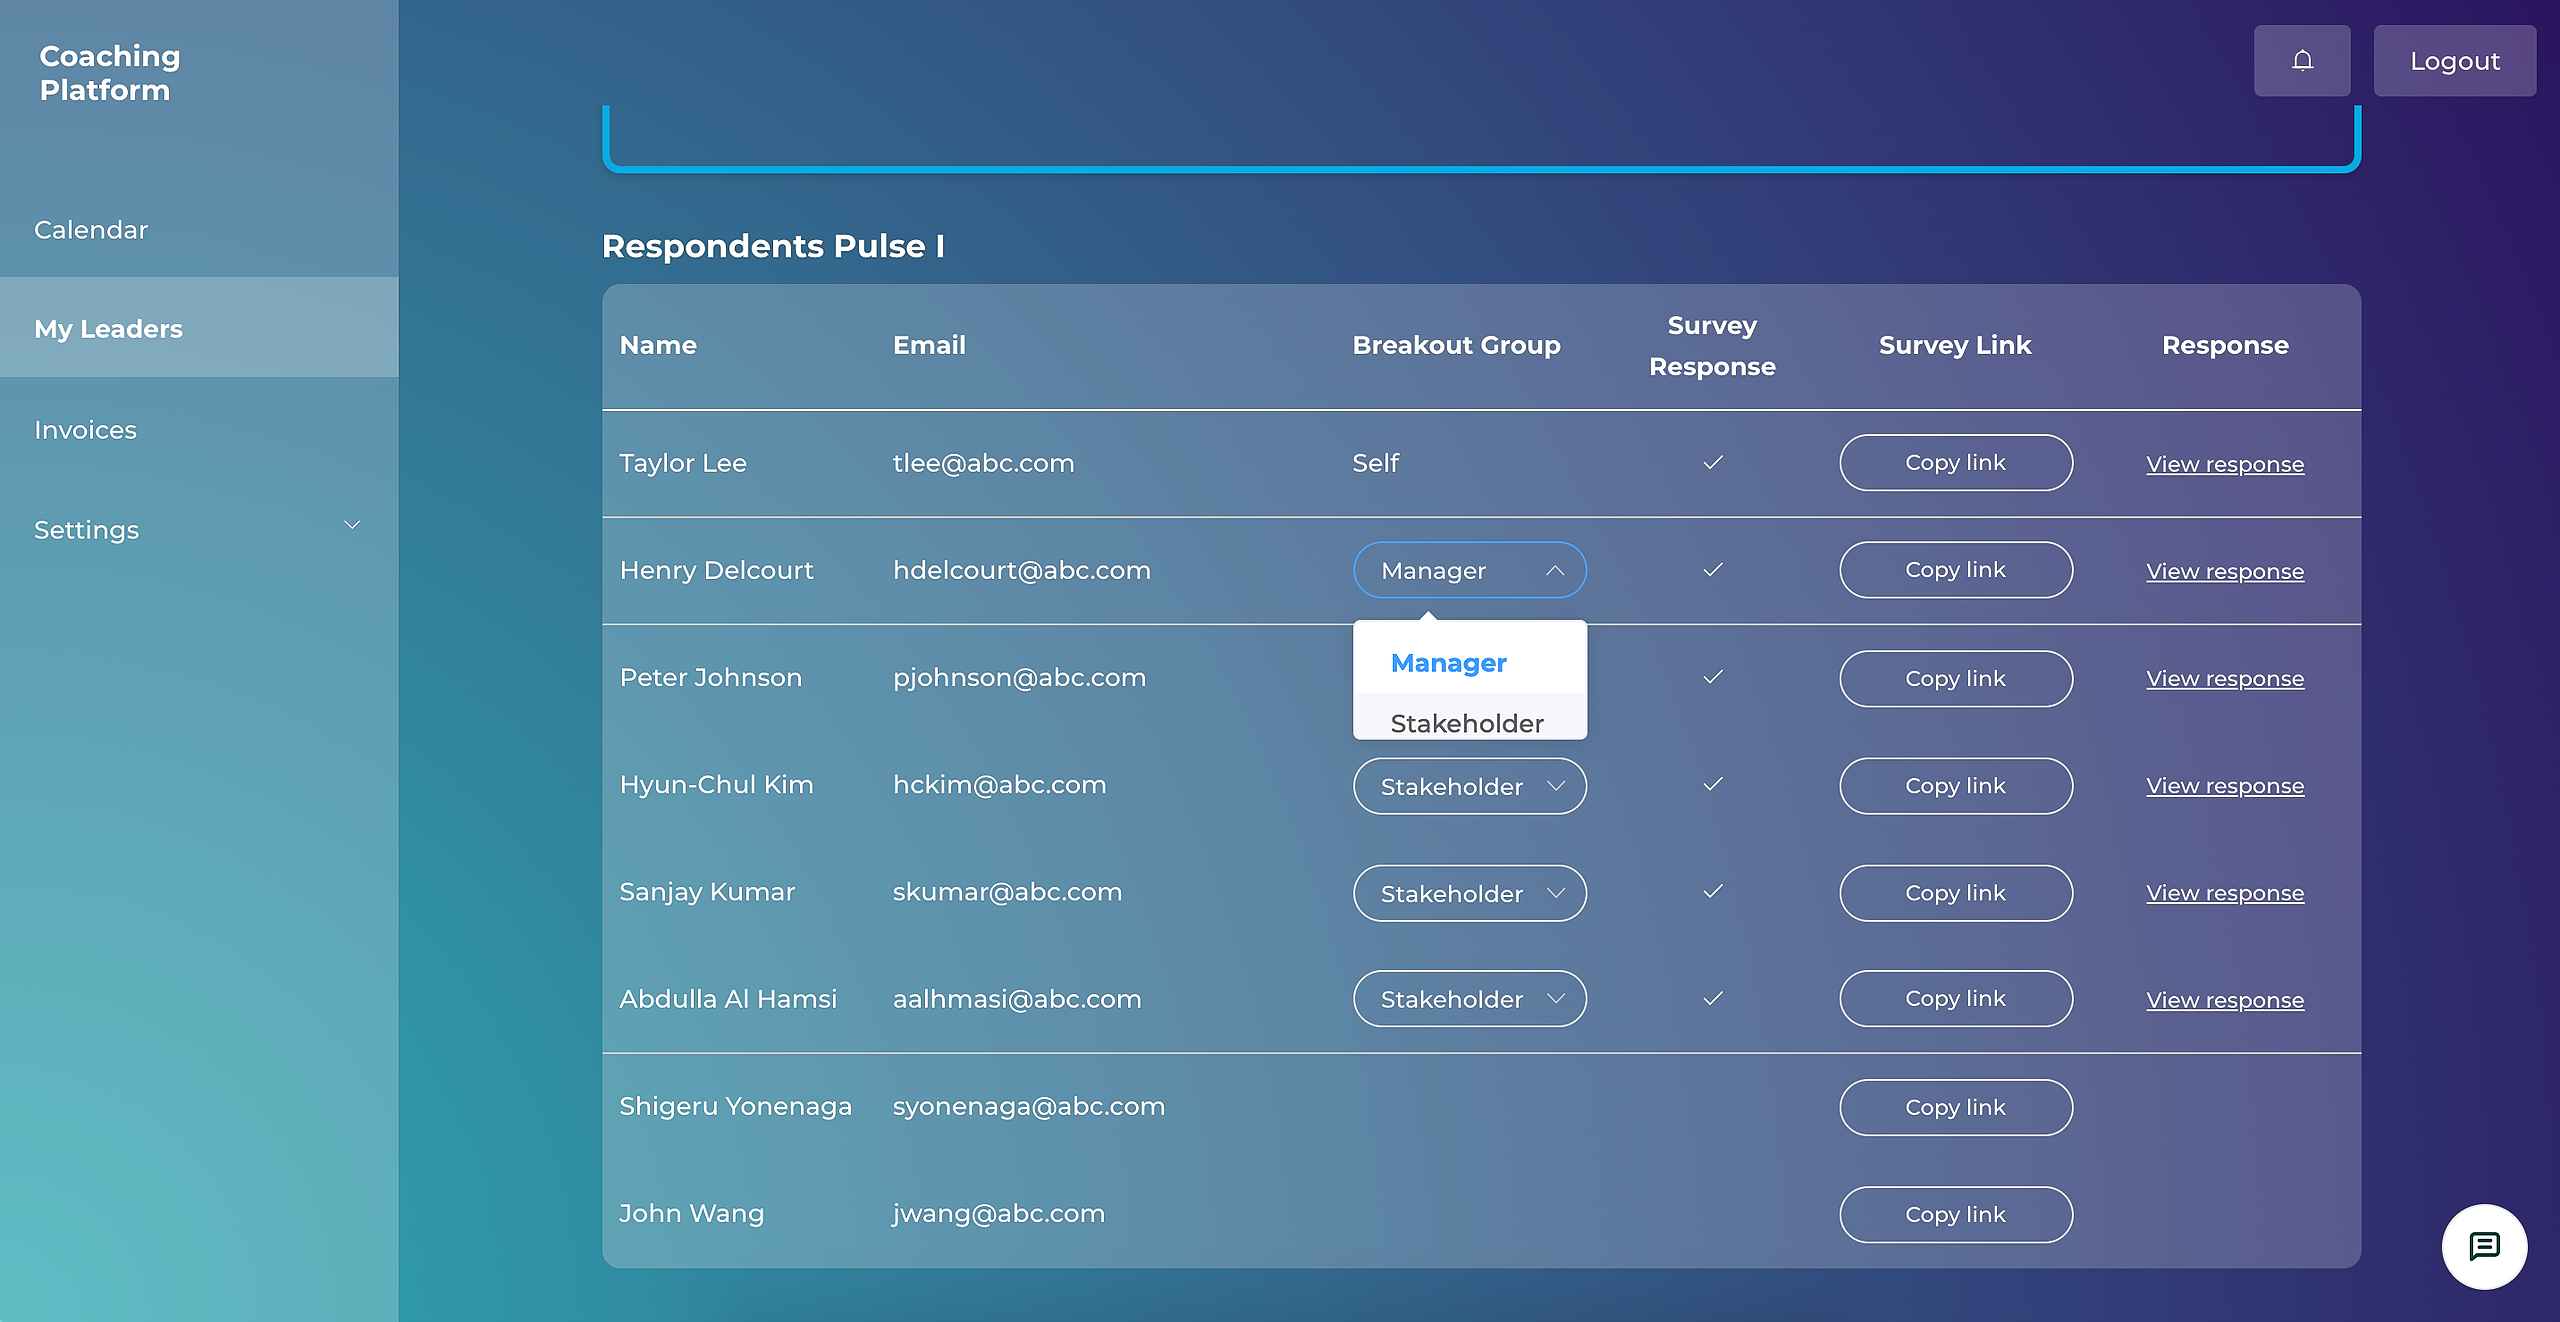
Task: Click Peter Johnson's survey response checkmark
Action: click(1713, 678)
